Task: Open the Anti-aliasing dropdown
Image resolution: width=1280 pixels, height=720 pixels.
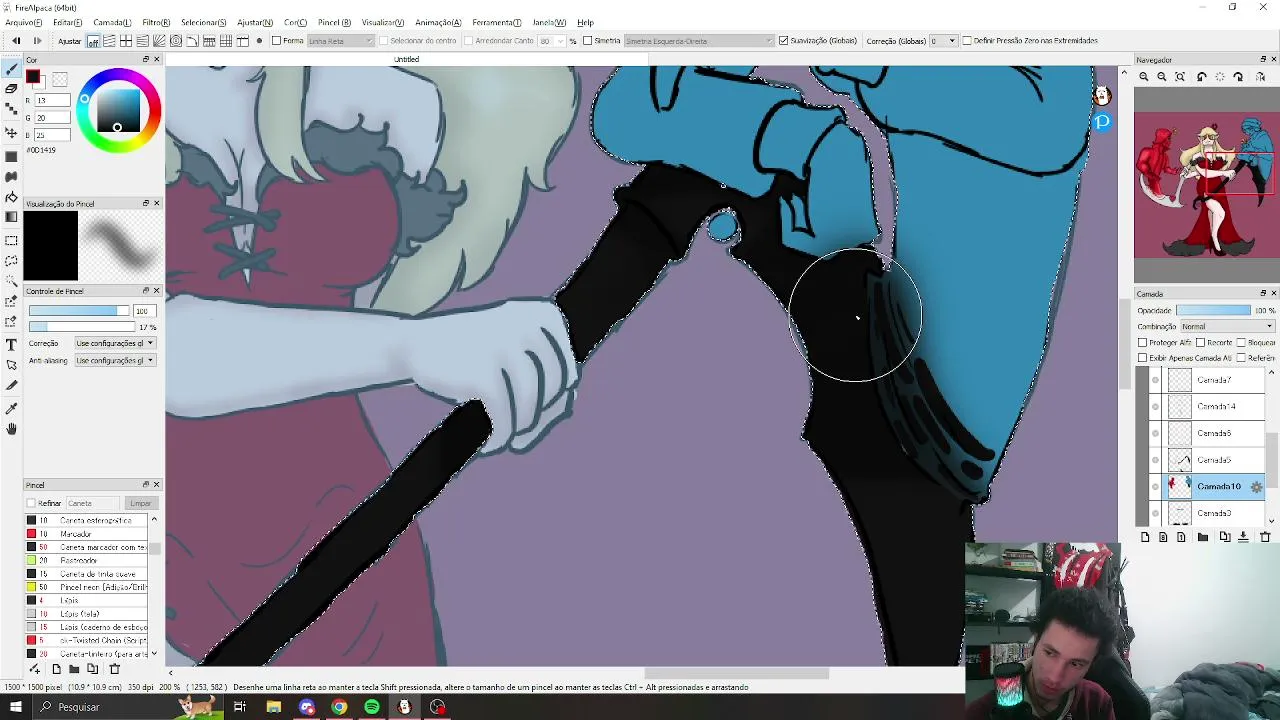Action: click(x=114, y=360)
